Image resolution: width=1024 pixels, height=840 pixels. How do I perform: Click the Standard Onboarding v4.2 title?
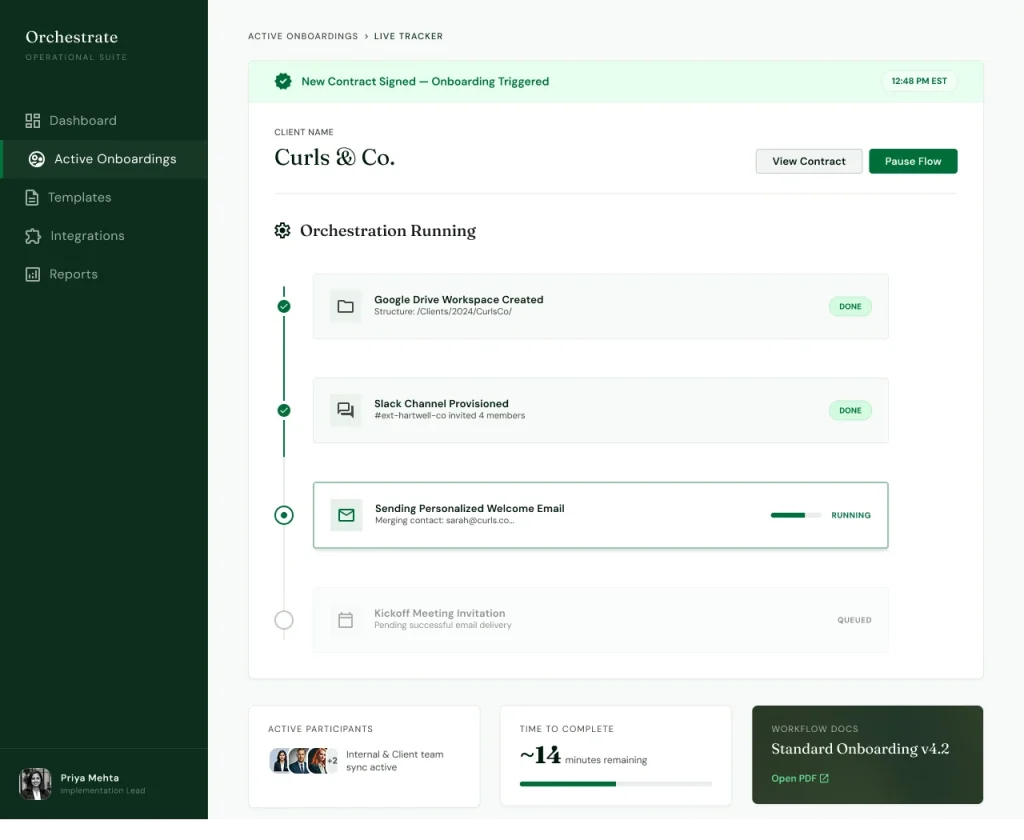[x=860, y=749]
